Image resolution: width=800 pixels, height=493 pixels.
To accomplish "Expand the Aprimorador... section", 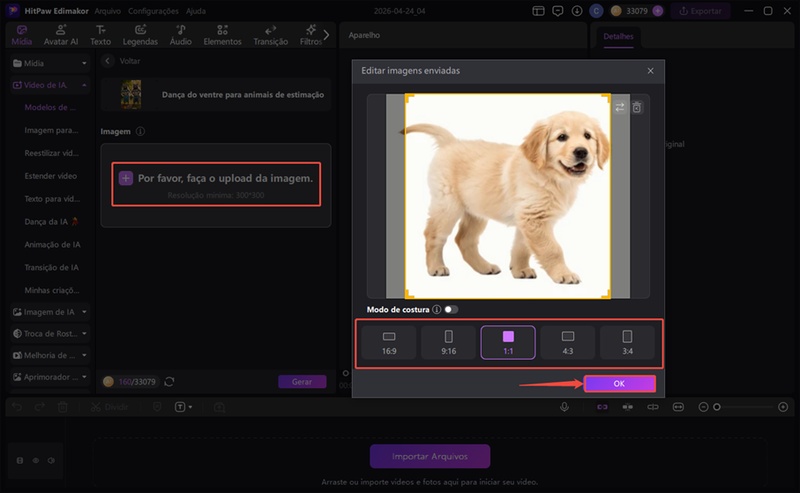I will [x=84, y=377].
